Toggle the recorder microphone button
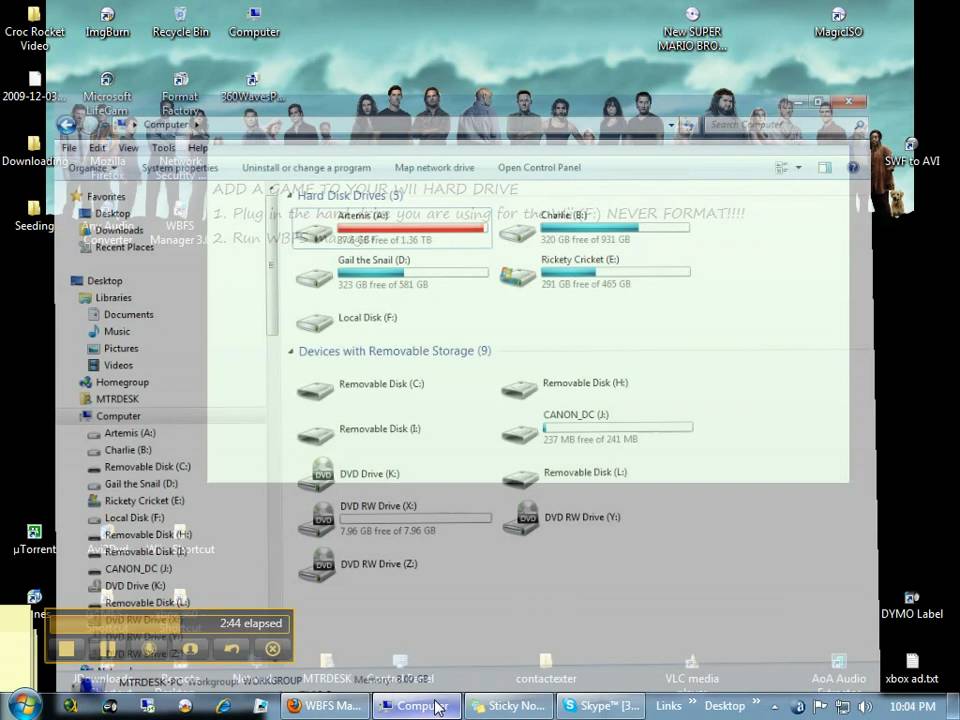Screen dimensions: 960x720 149,648
